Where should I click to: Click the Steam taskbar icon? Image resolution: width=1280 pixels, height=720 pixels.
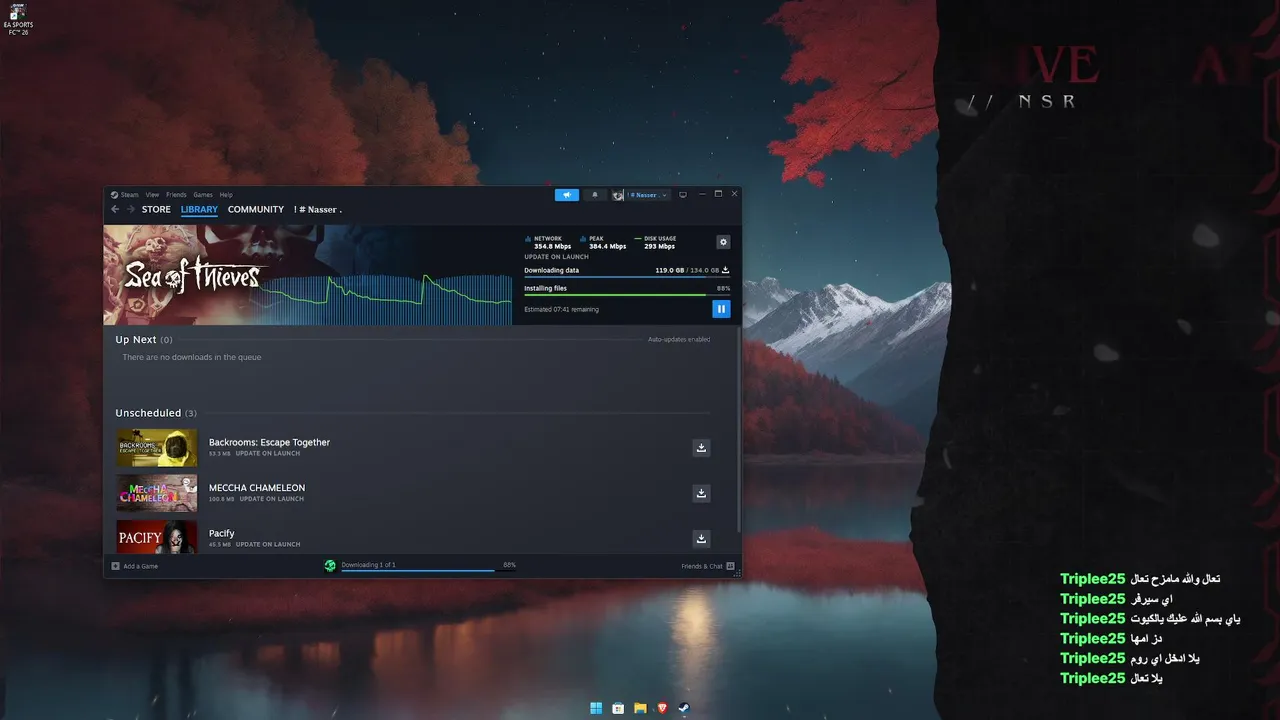click(x=684, y=708)
